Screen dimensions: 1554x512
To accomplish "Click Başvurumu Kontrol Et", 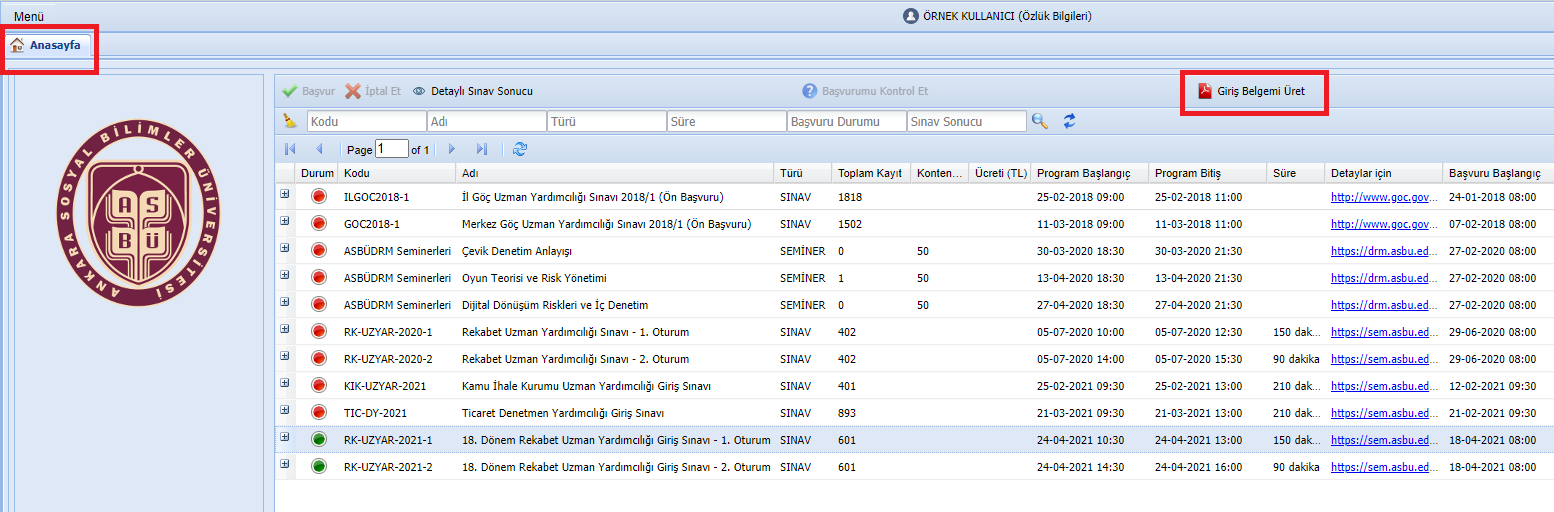I will [865, 91].
